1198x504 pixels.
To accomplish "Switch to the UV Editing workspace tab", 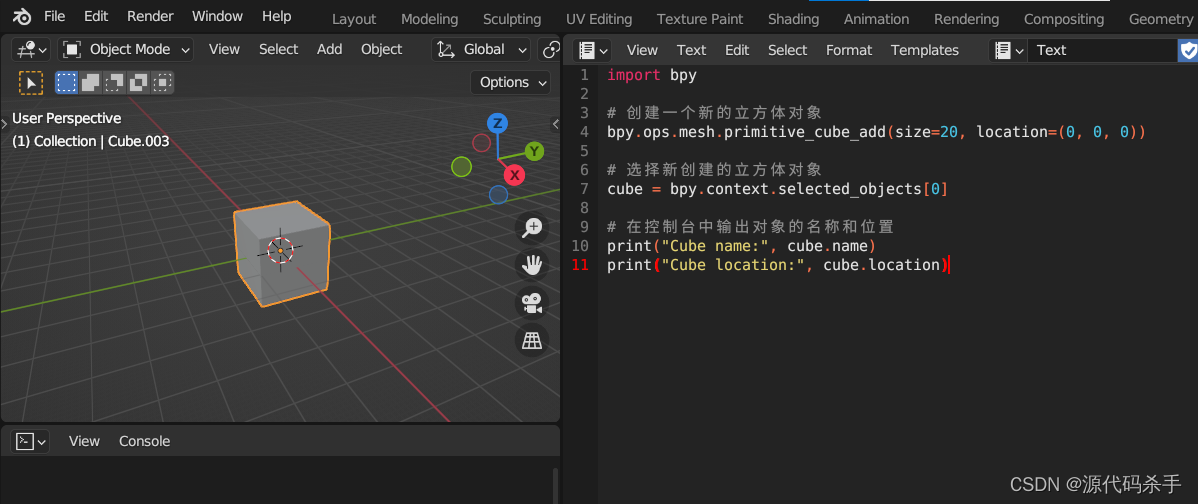I will tap(599, 19).
